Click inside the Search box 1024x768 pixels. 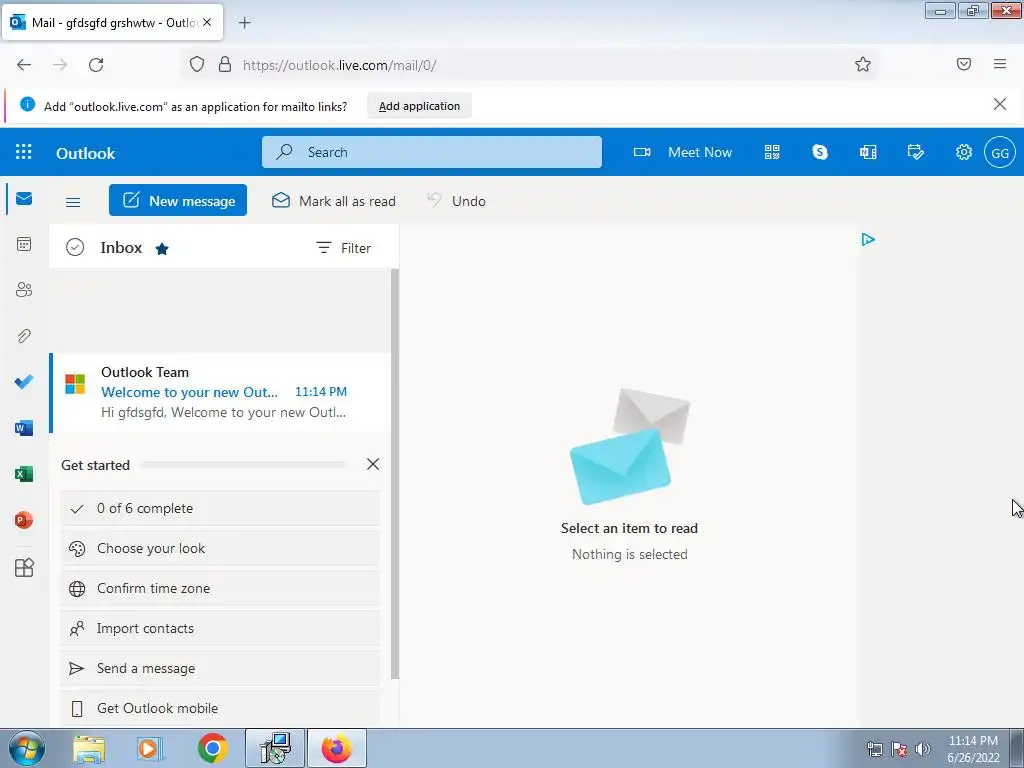432,152
